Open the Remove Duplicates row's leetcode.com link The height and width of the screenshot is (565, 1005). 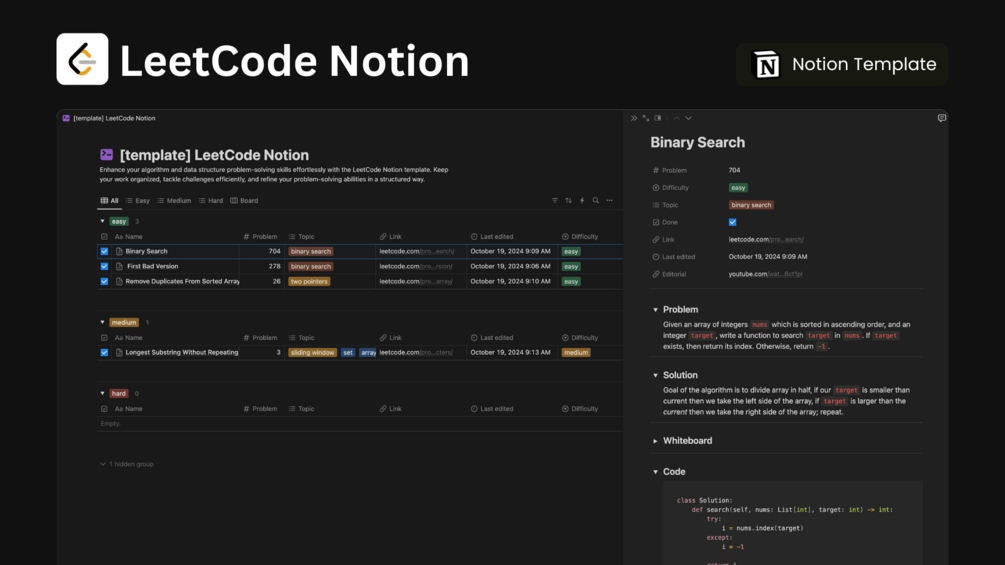(x=416, y=281)
